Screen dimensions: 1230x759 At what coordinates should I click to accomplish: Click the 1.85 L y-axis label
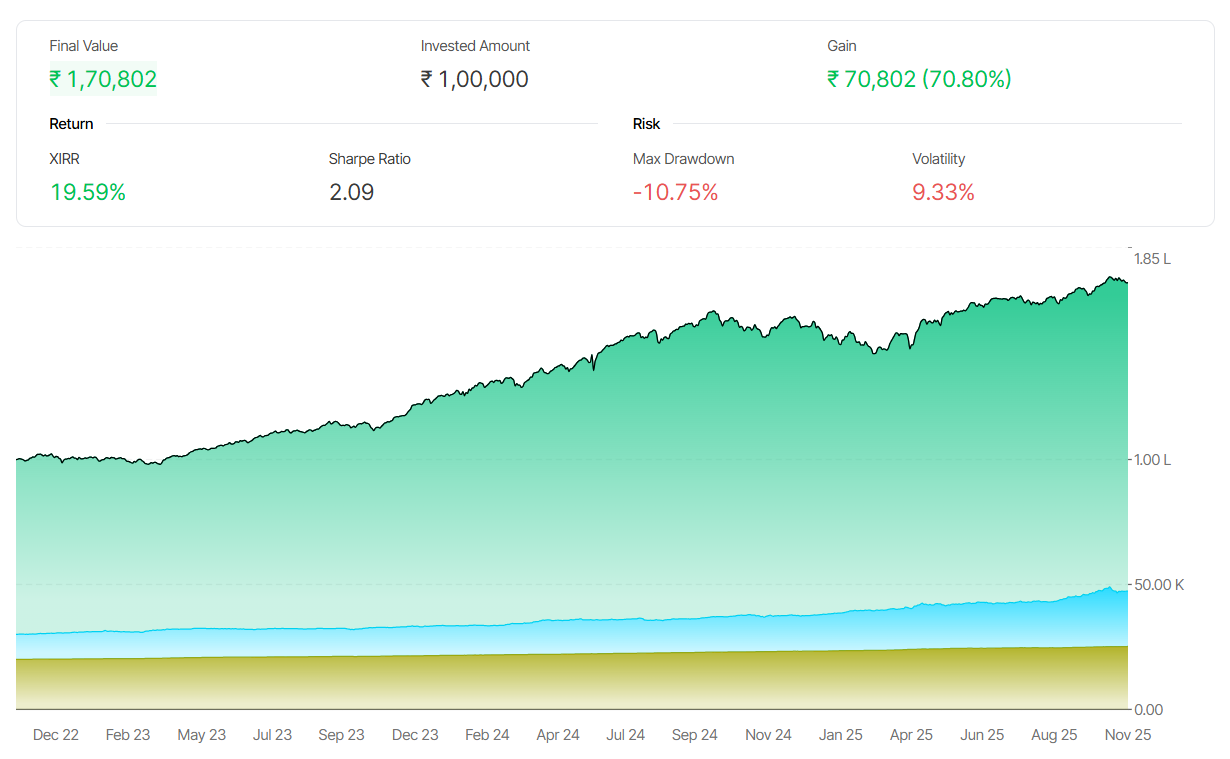[x=1151, y=259]
